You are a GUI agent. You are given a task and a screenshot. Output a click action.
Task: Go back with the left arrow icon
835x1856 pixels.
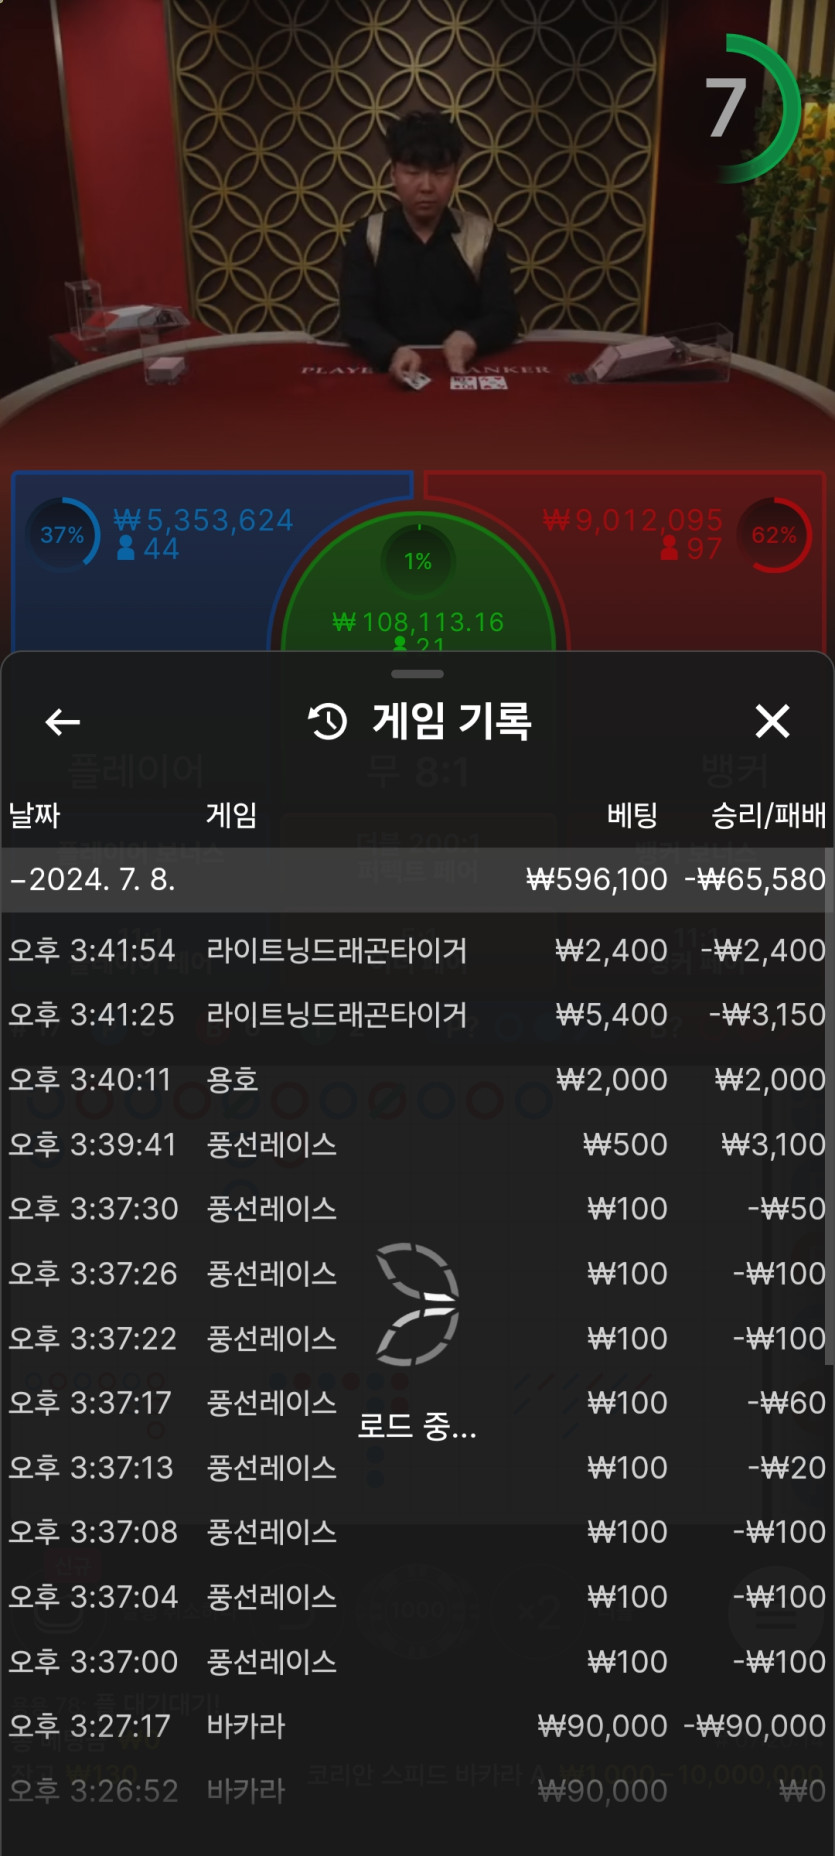pyautogui.click(x=62, y=721)
